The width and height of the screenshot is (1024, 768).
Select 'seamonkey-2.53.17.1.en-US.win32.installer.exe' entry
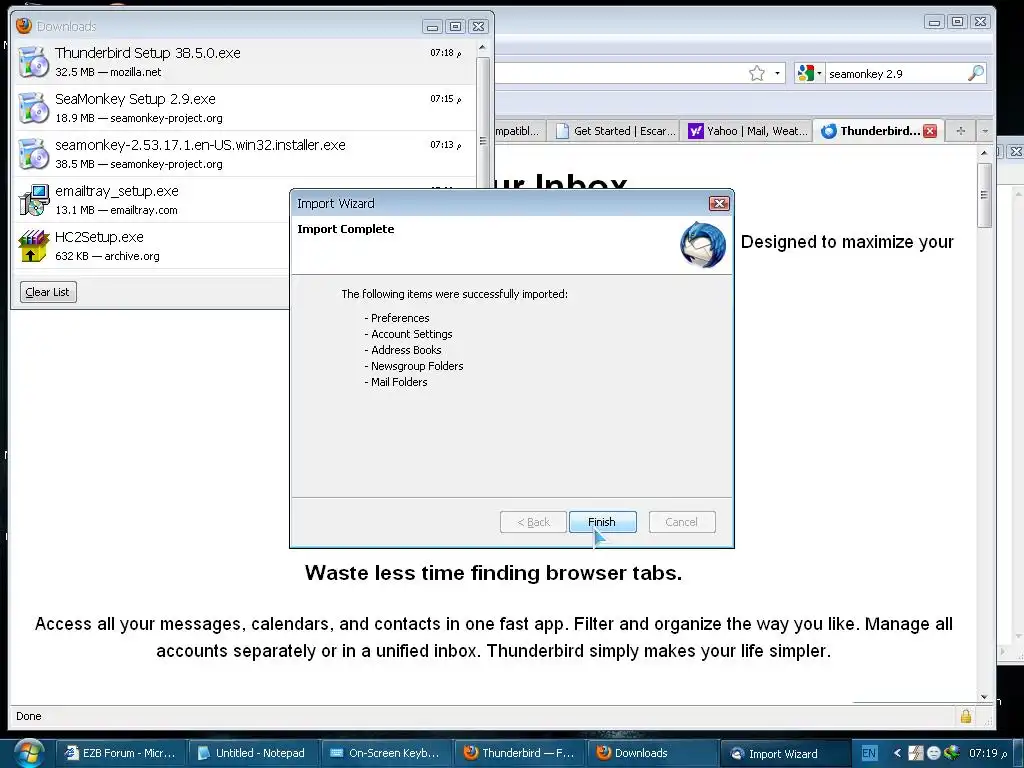200,145
